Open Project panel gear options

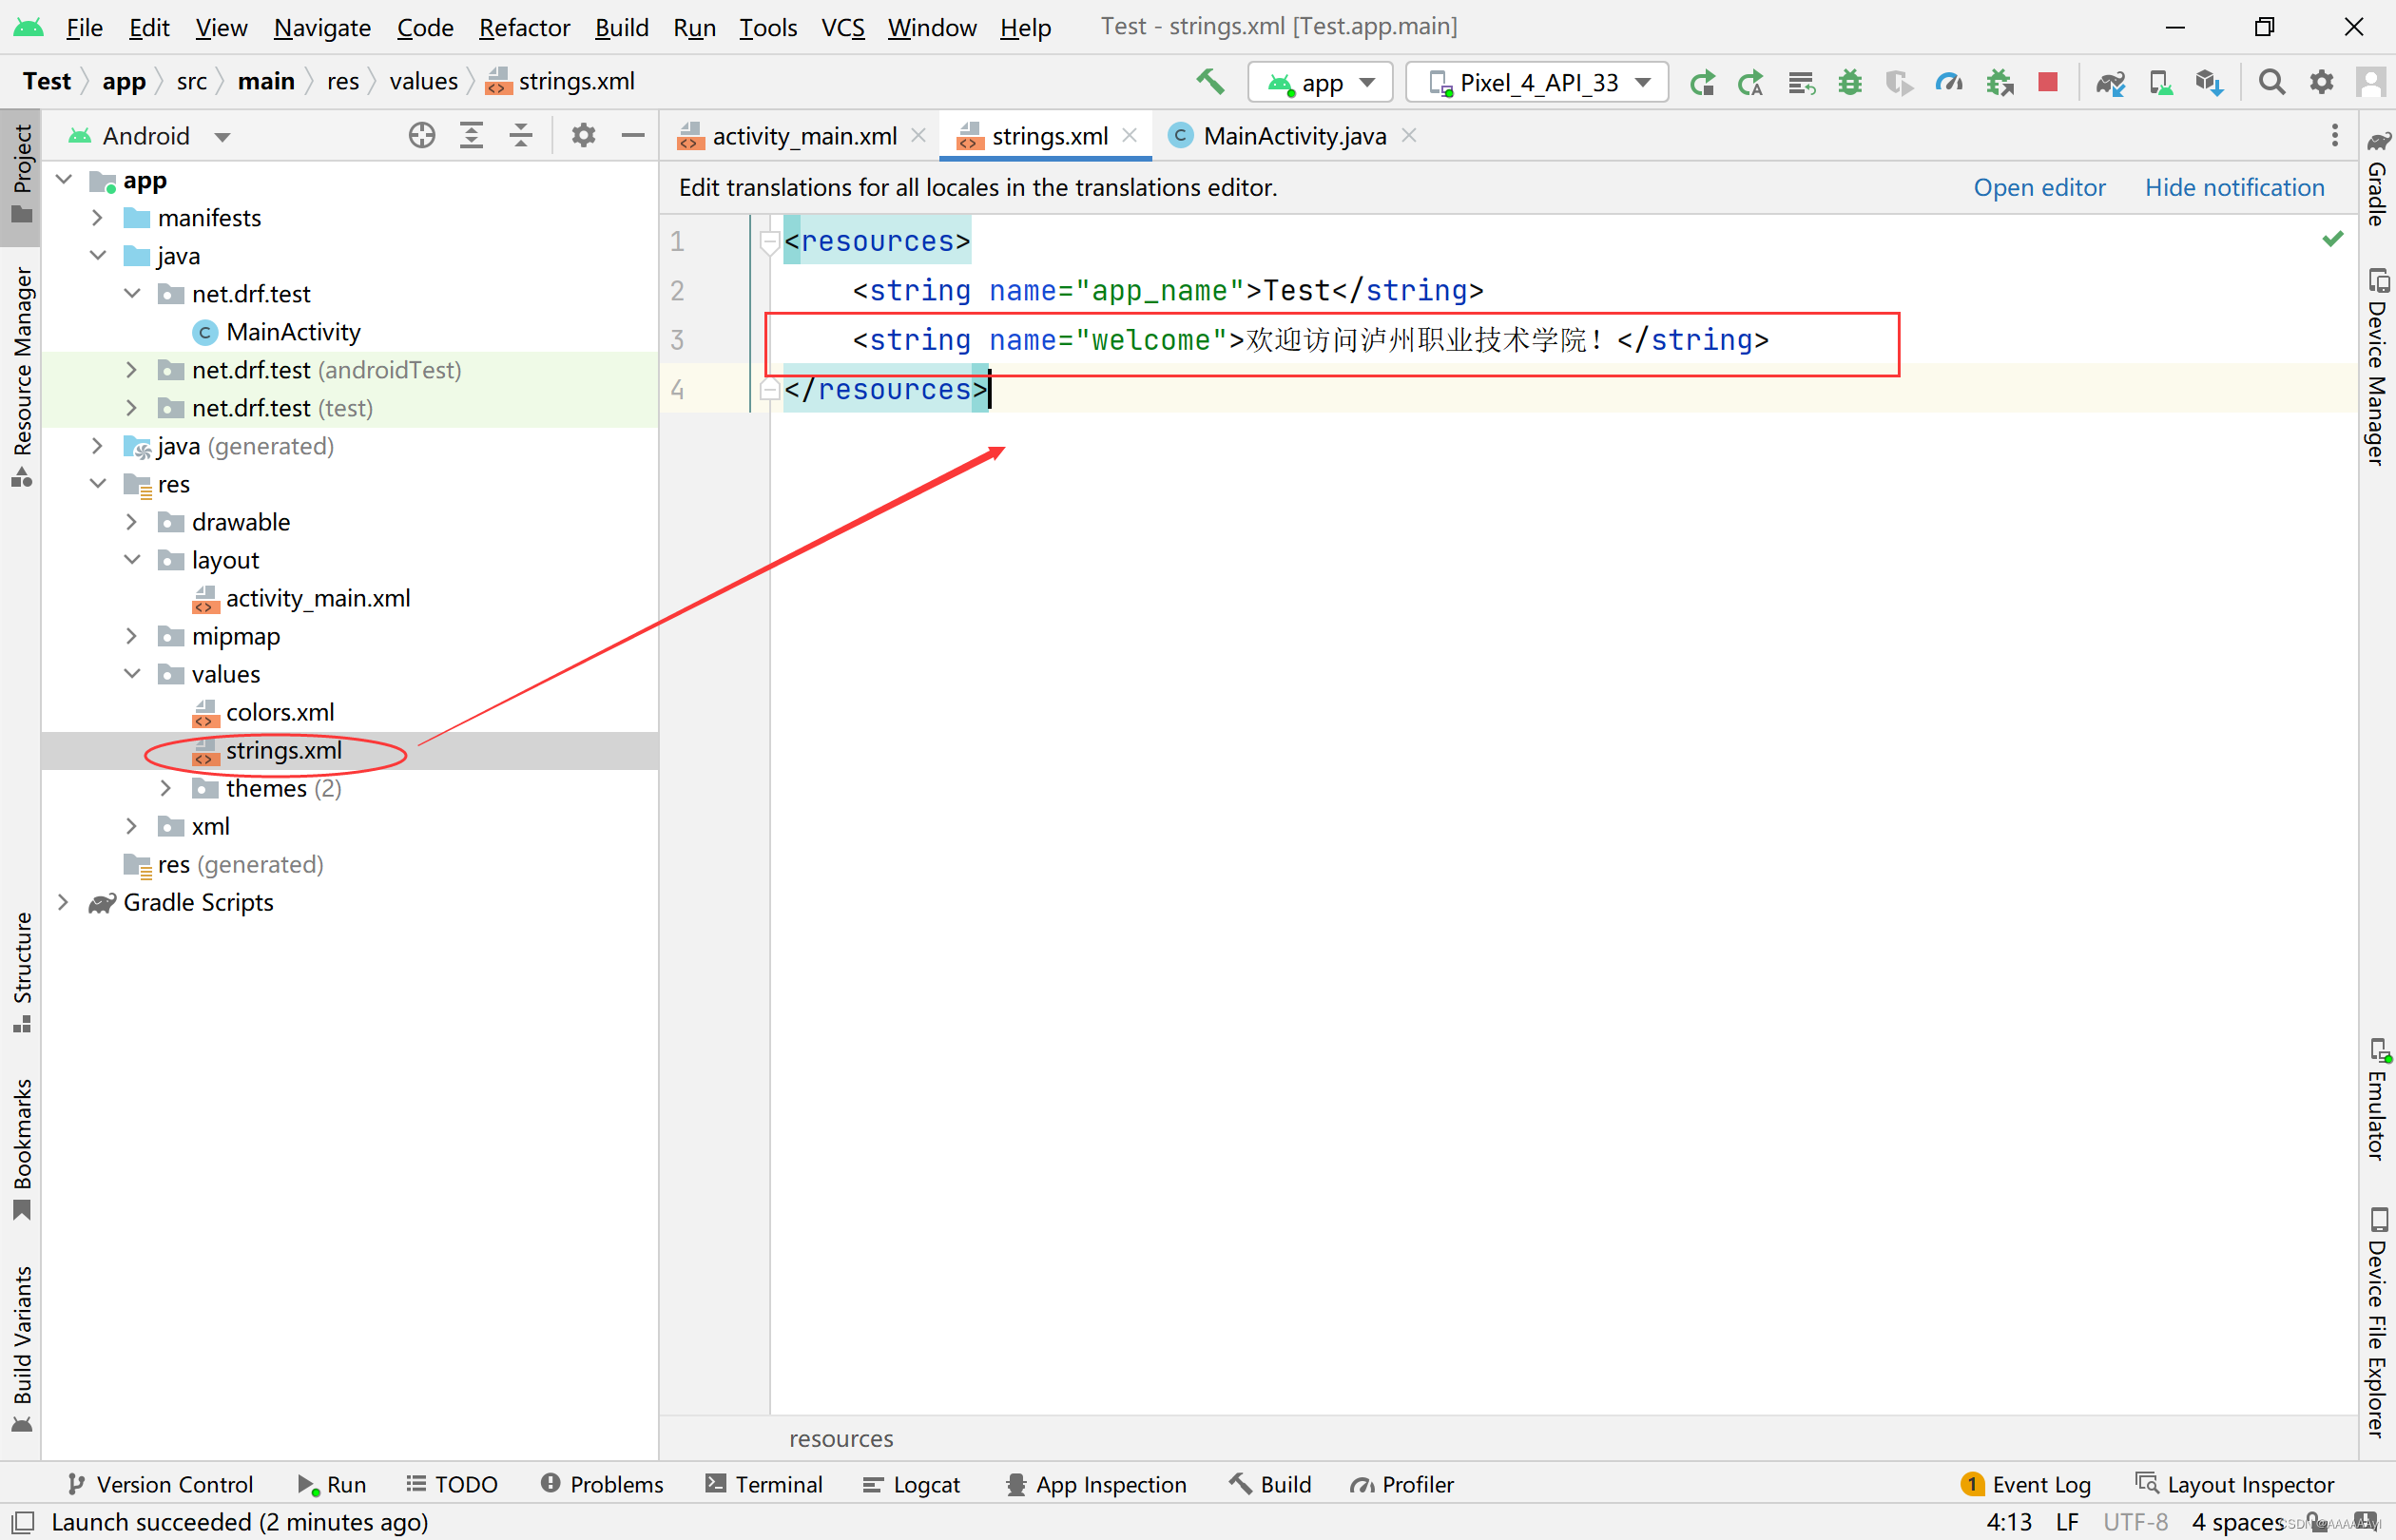[x=583, y=135]
